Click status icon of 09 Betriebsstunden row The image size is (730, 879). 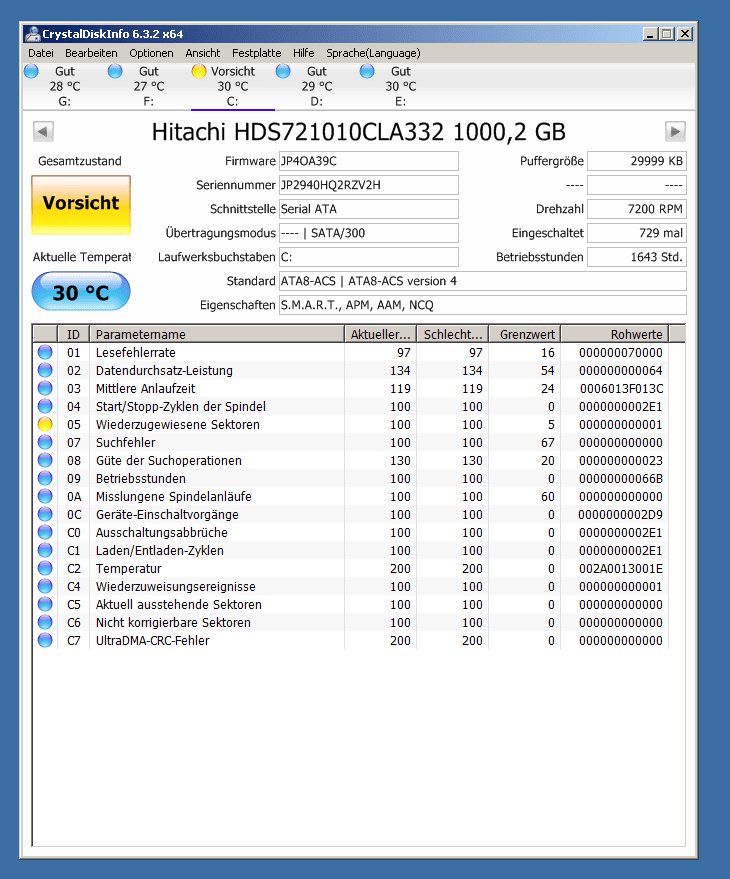(x=45, y=479)
